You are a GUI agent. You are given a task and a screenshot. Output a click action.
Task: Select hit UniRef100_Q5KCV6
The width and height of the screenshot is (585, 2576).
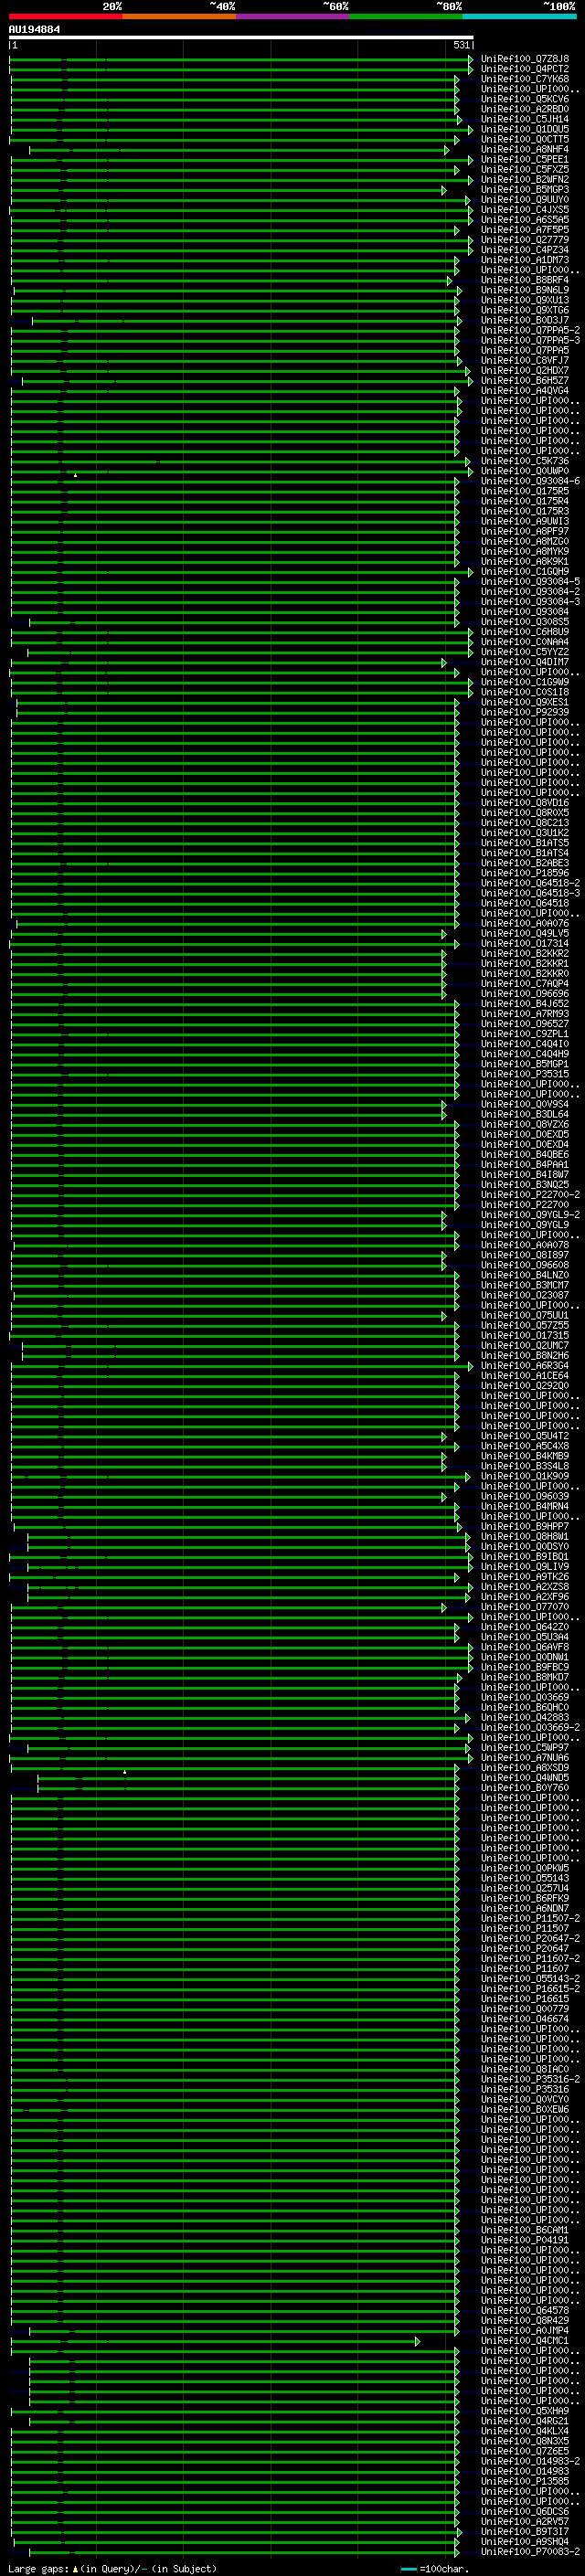pos(525,99)
